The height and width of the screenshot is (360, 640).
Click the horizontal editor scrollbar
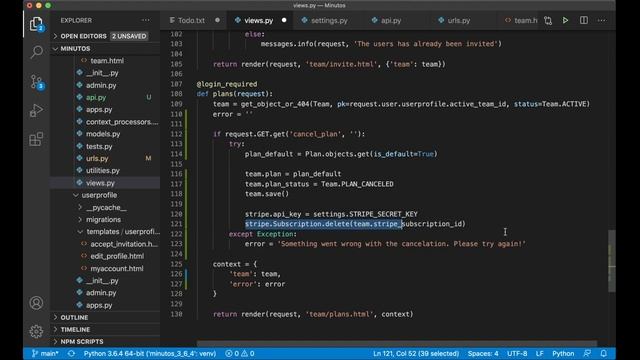coord(397,344)
